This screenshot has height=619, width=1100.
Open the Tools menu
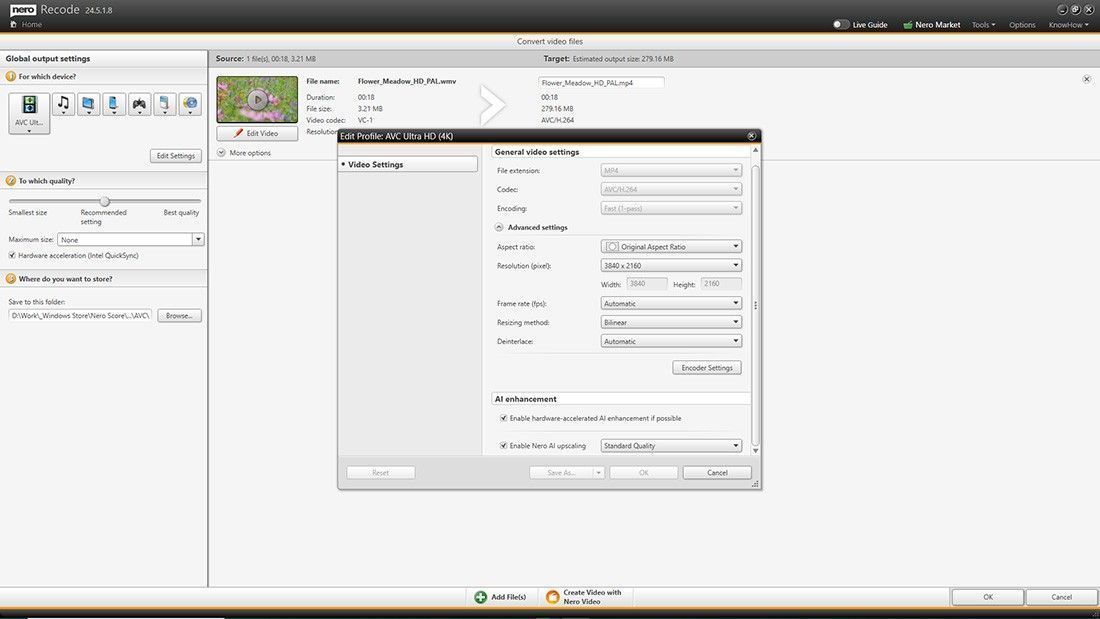pos(984,25)
